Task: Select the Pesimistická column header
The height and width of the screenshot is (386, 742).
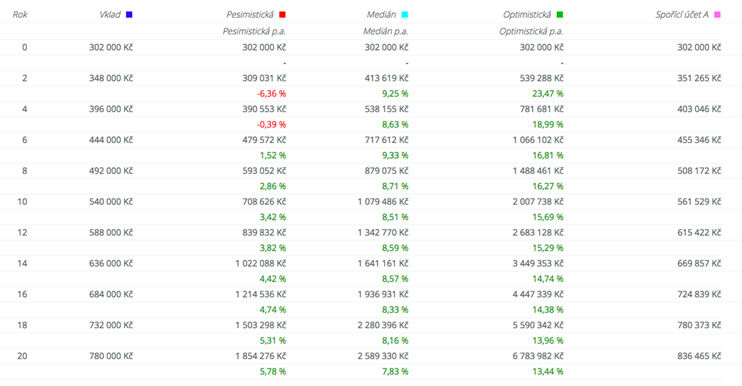Action: pos(250,15)
